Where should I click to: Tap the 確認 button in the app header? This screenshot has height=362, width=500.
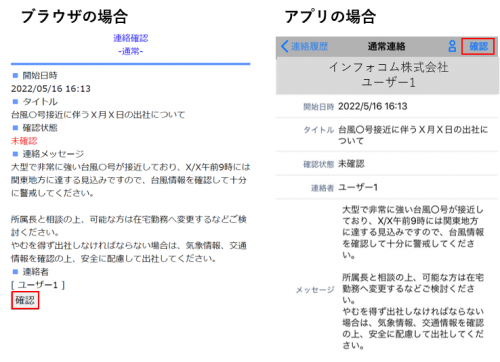coord(478,46)
